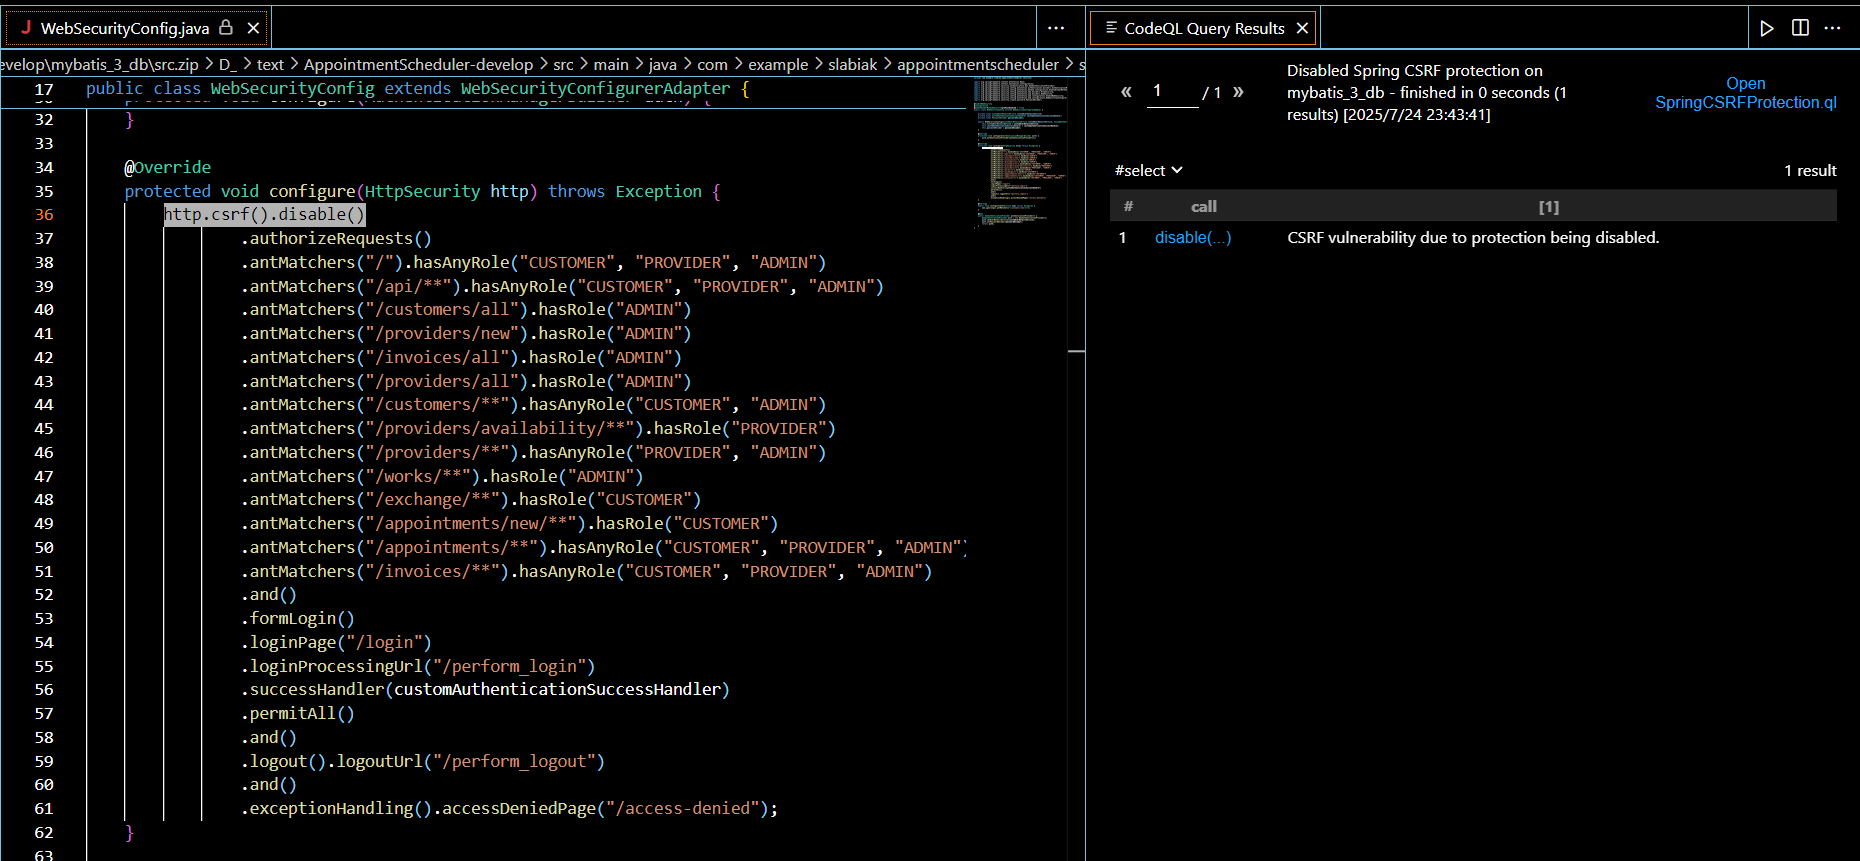Go to previous results page arrow
This screenshot has width=1860, height=861.
(x=1126, y=92)
